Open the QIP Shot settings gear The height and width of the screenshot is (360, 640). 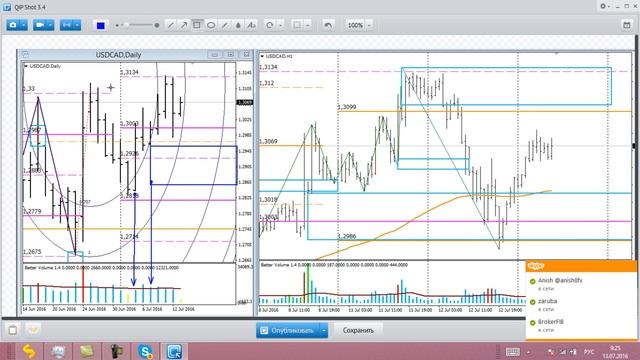pyautogui.click(x=603, y=7)
